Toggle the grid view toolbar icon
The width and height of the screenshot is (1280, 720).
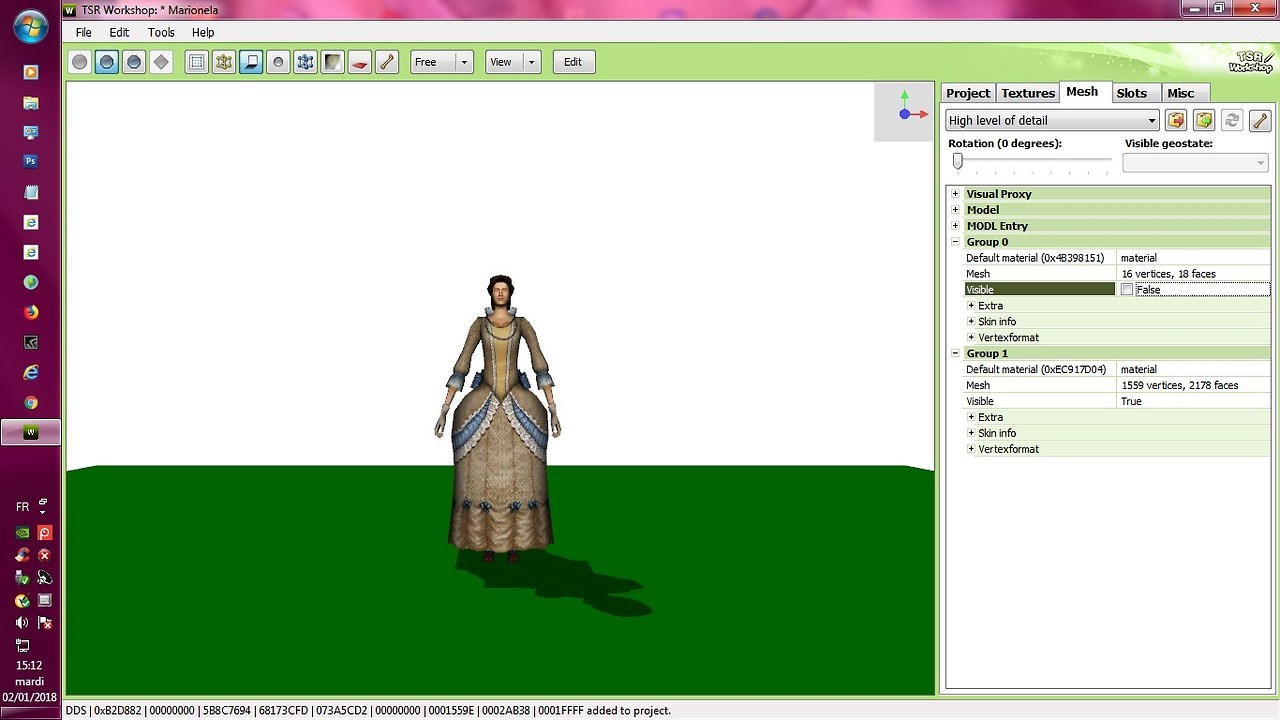point(197,62)
